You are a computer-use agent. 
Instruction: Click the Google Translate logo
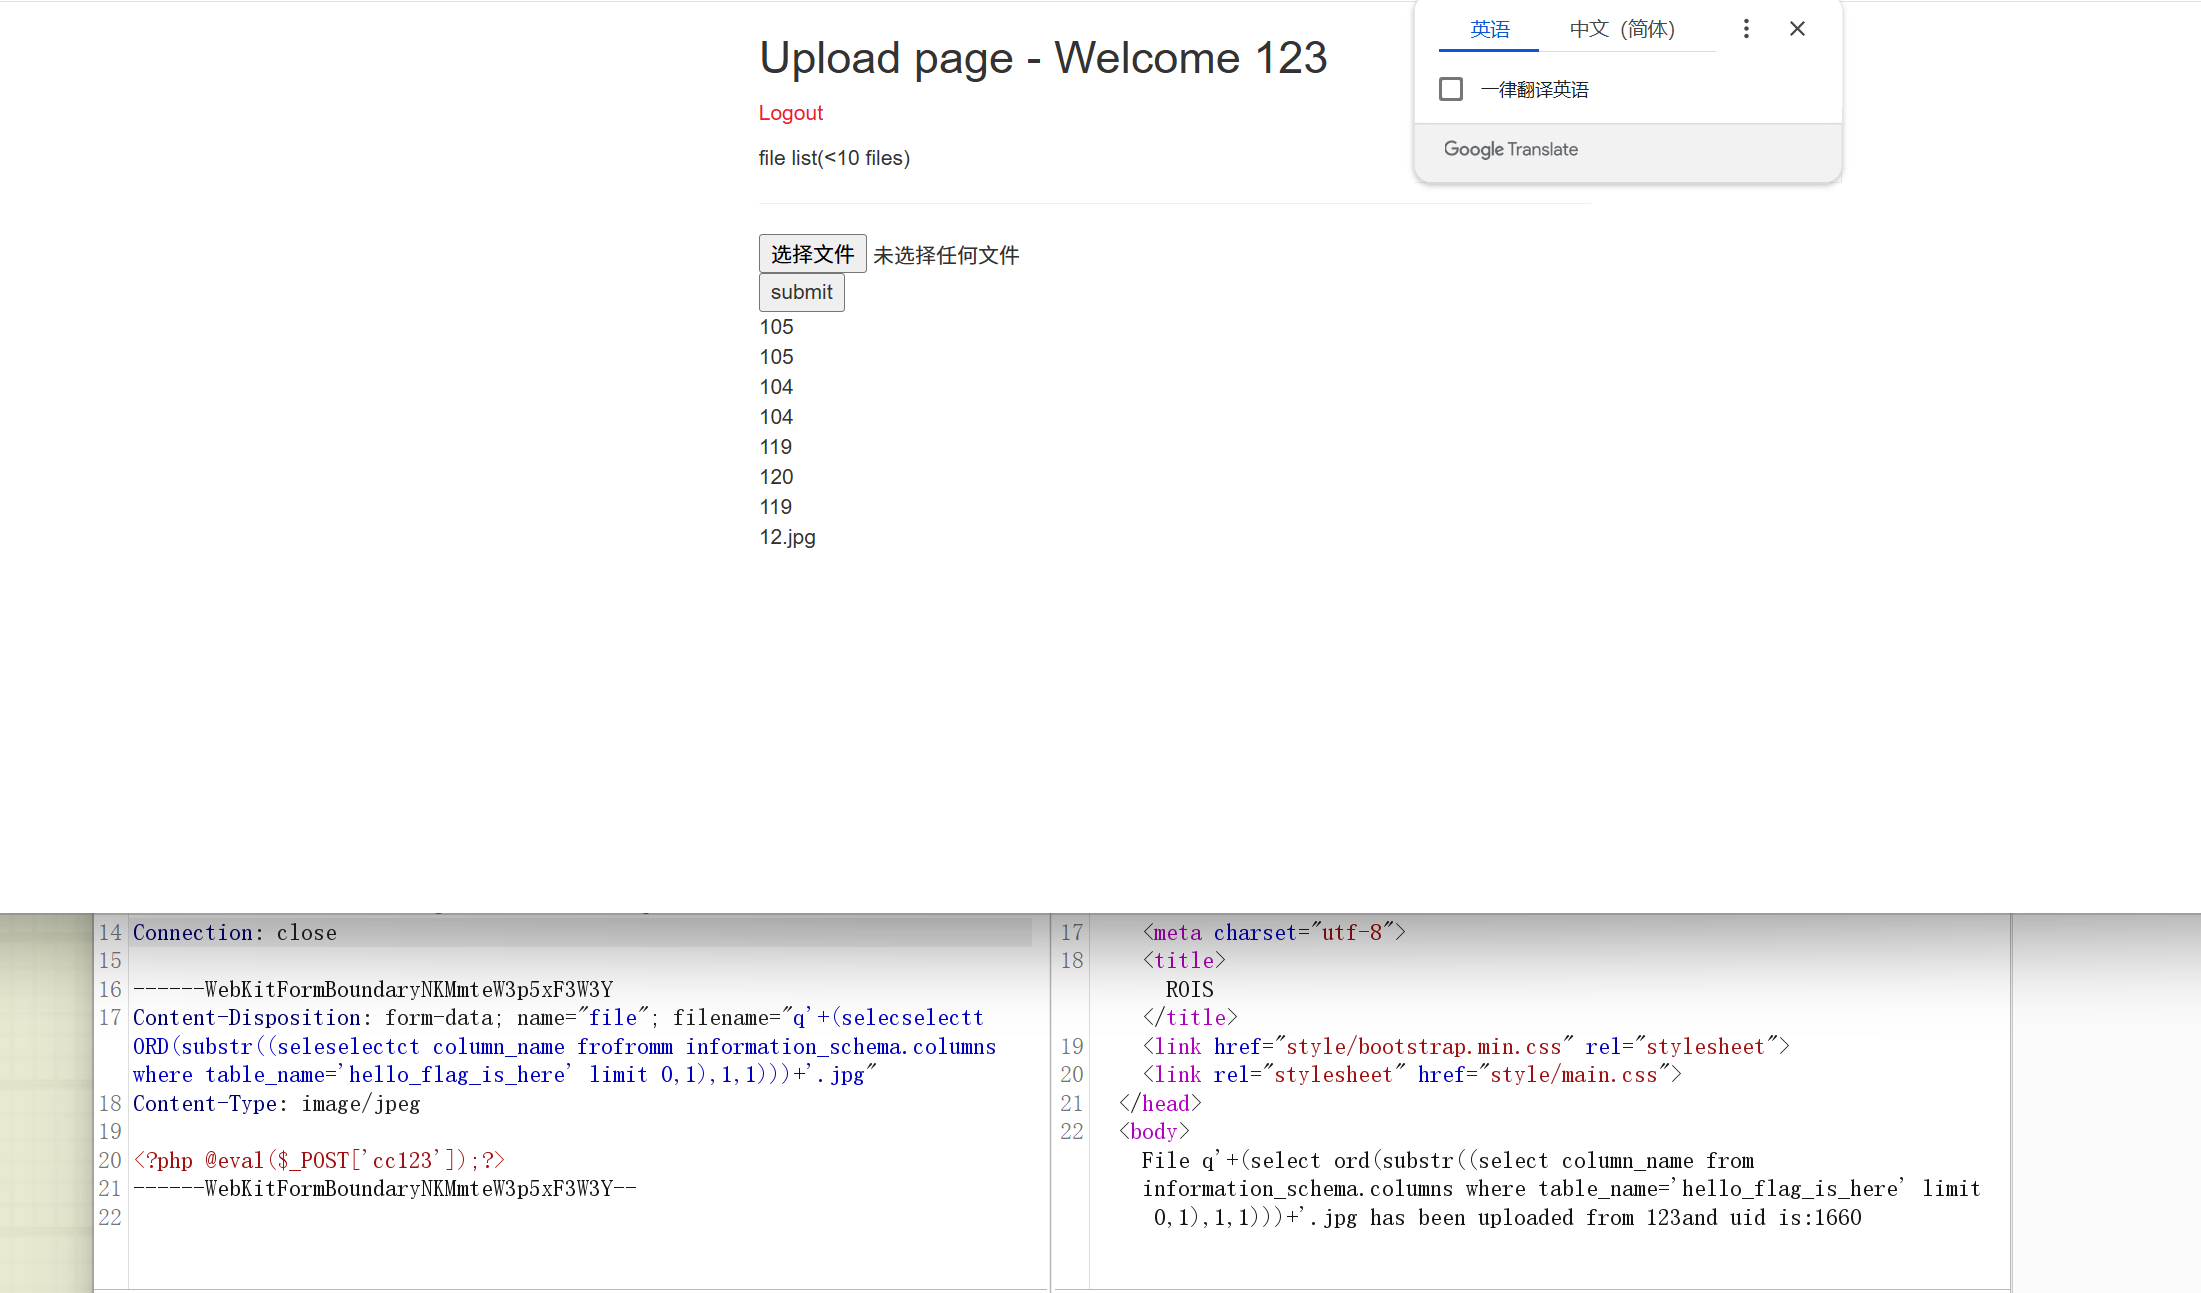tap(1510, 149)
